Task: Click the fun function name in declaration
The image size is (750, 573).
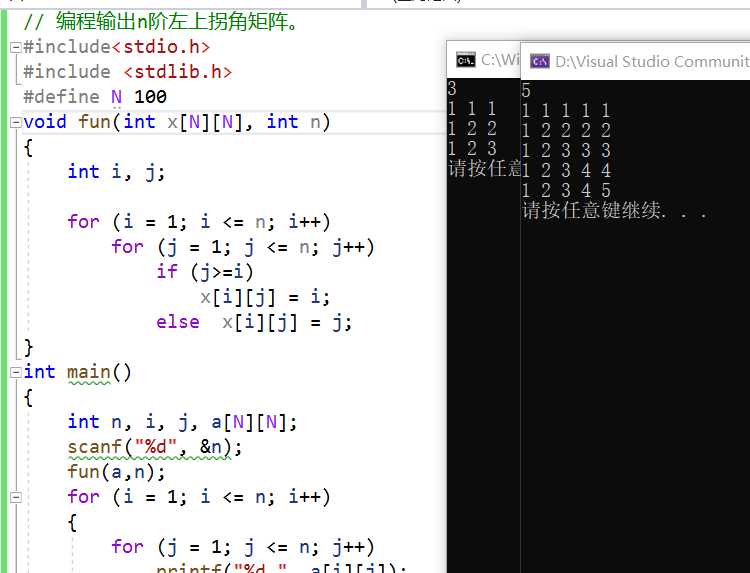Action: [95, 122]
